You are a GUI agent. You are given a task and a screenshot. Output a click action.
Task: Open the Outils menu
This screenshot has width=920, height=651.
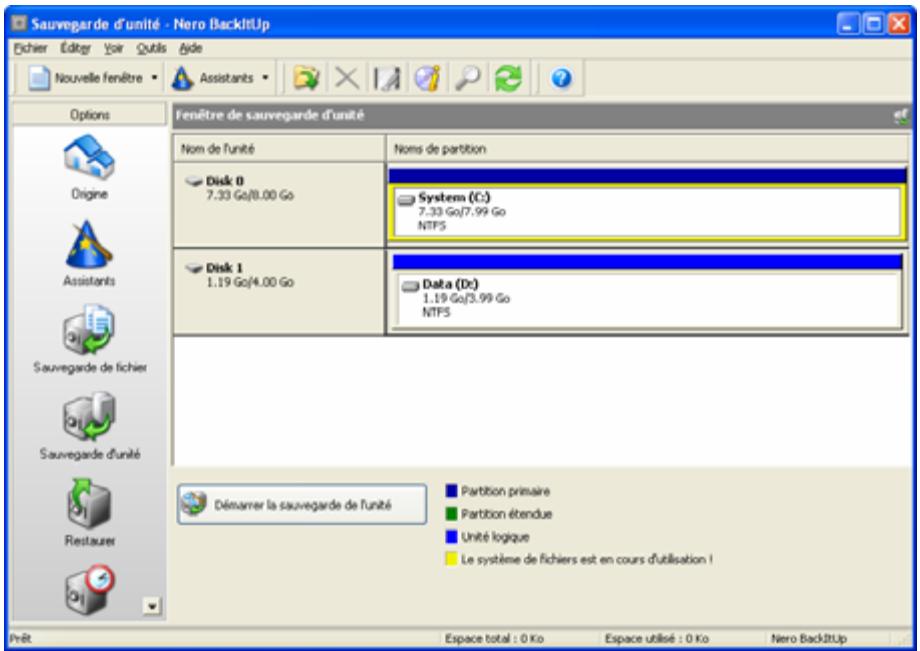(151, 48)
